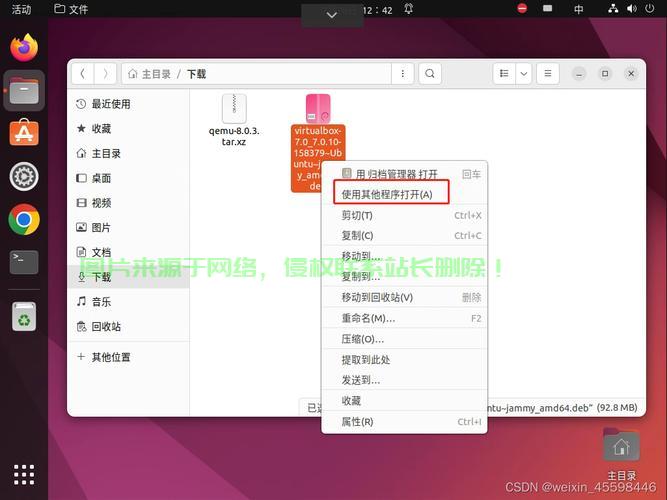The height and width of the screenshot is (500, 667).
Task: Click 下载 in the path bar
Action: coord(197,74)
